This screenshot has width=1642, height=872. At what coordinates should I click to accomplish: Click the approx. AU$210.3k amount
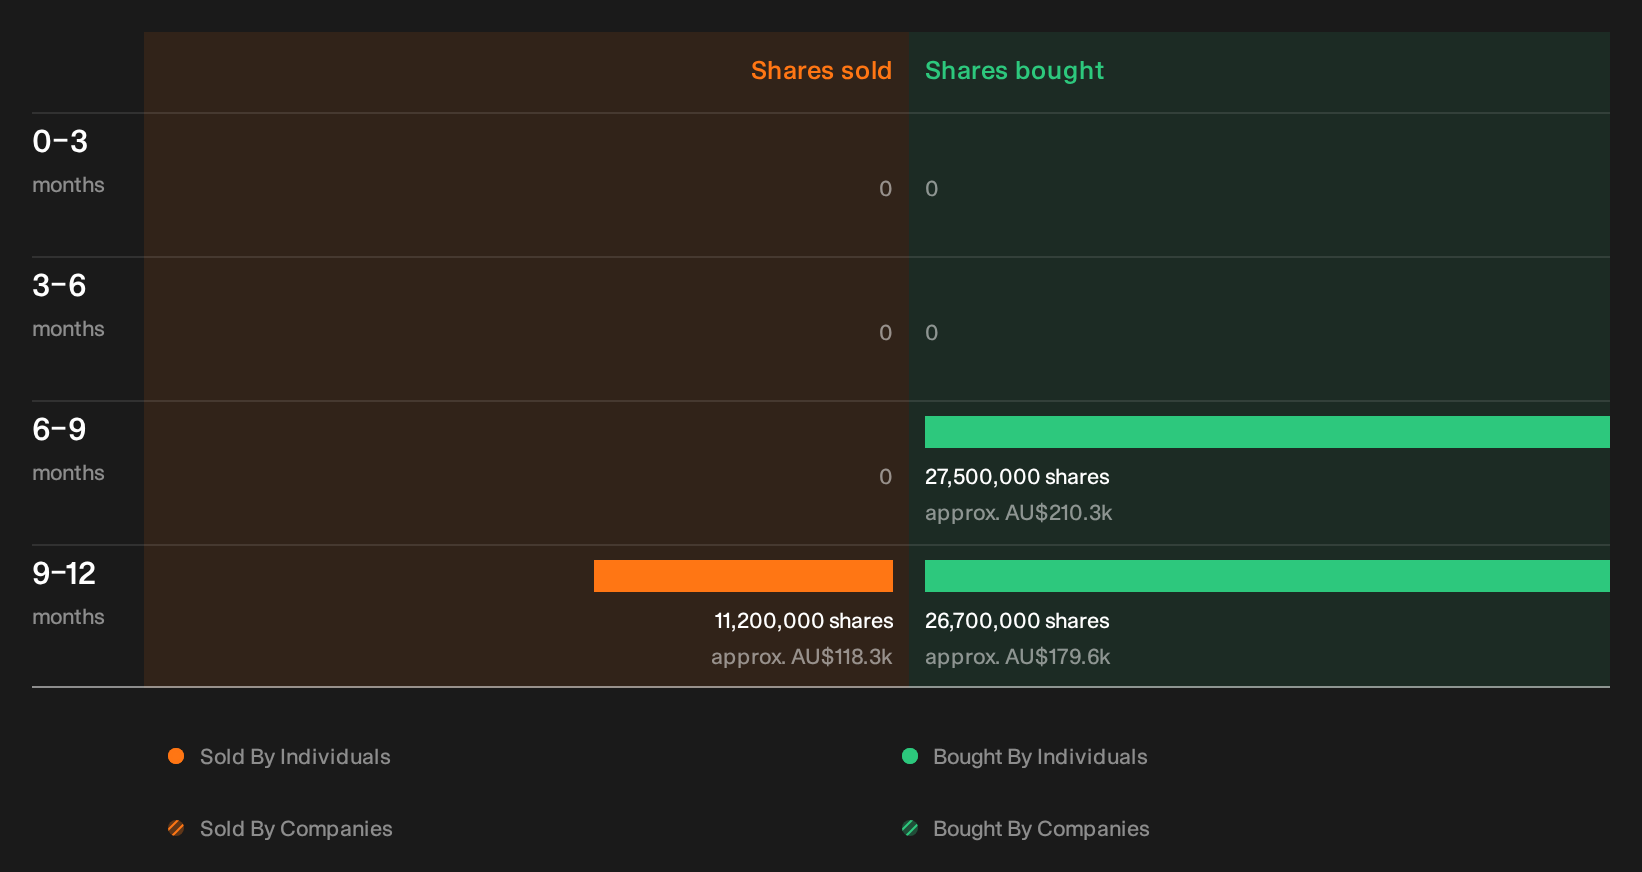click(x=1018, y=513)
